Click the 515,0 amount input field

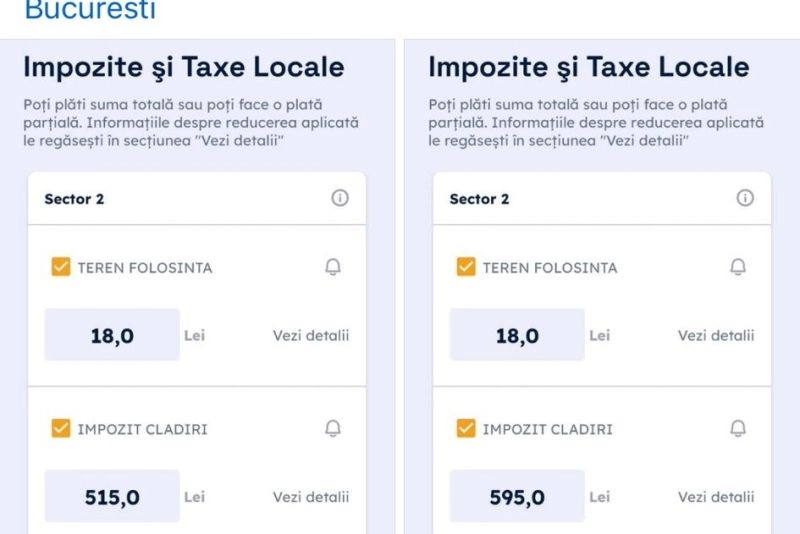(112, 497)
